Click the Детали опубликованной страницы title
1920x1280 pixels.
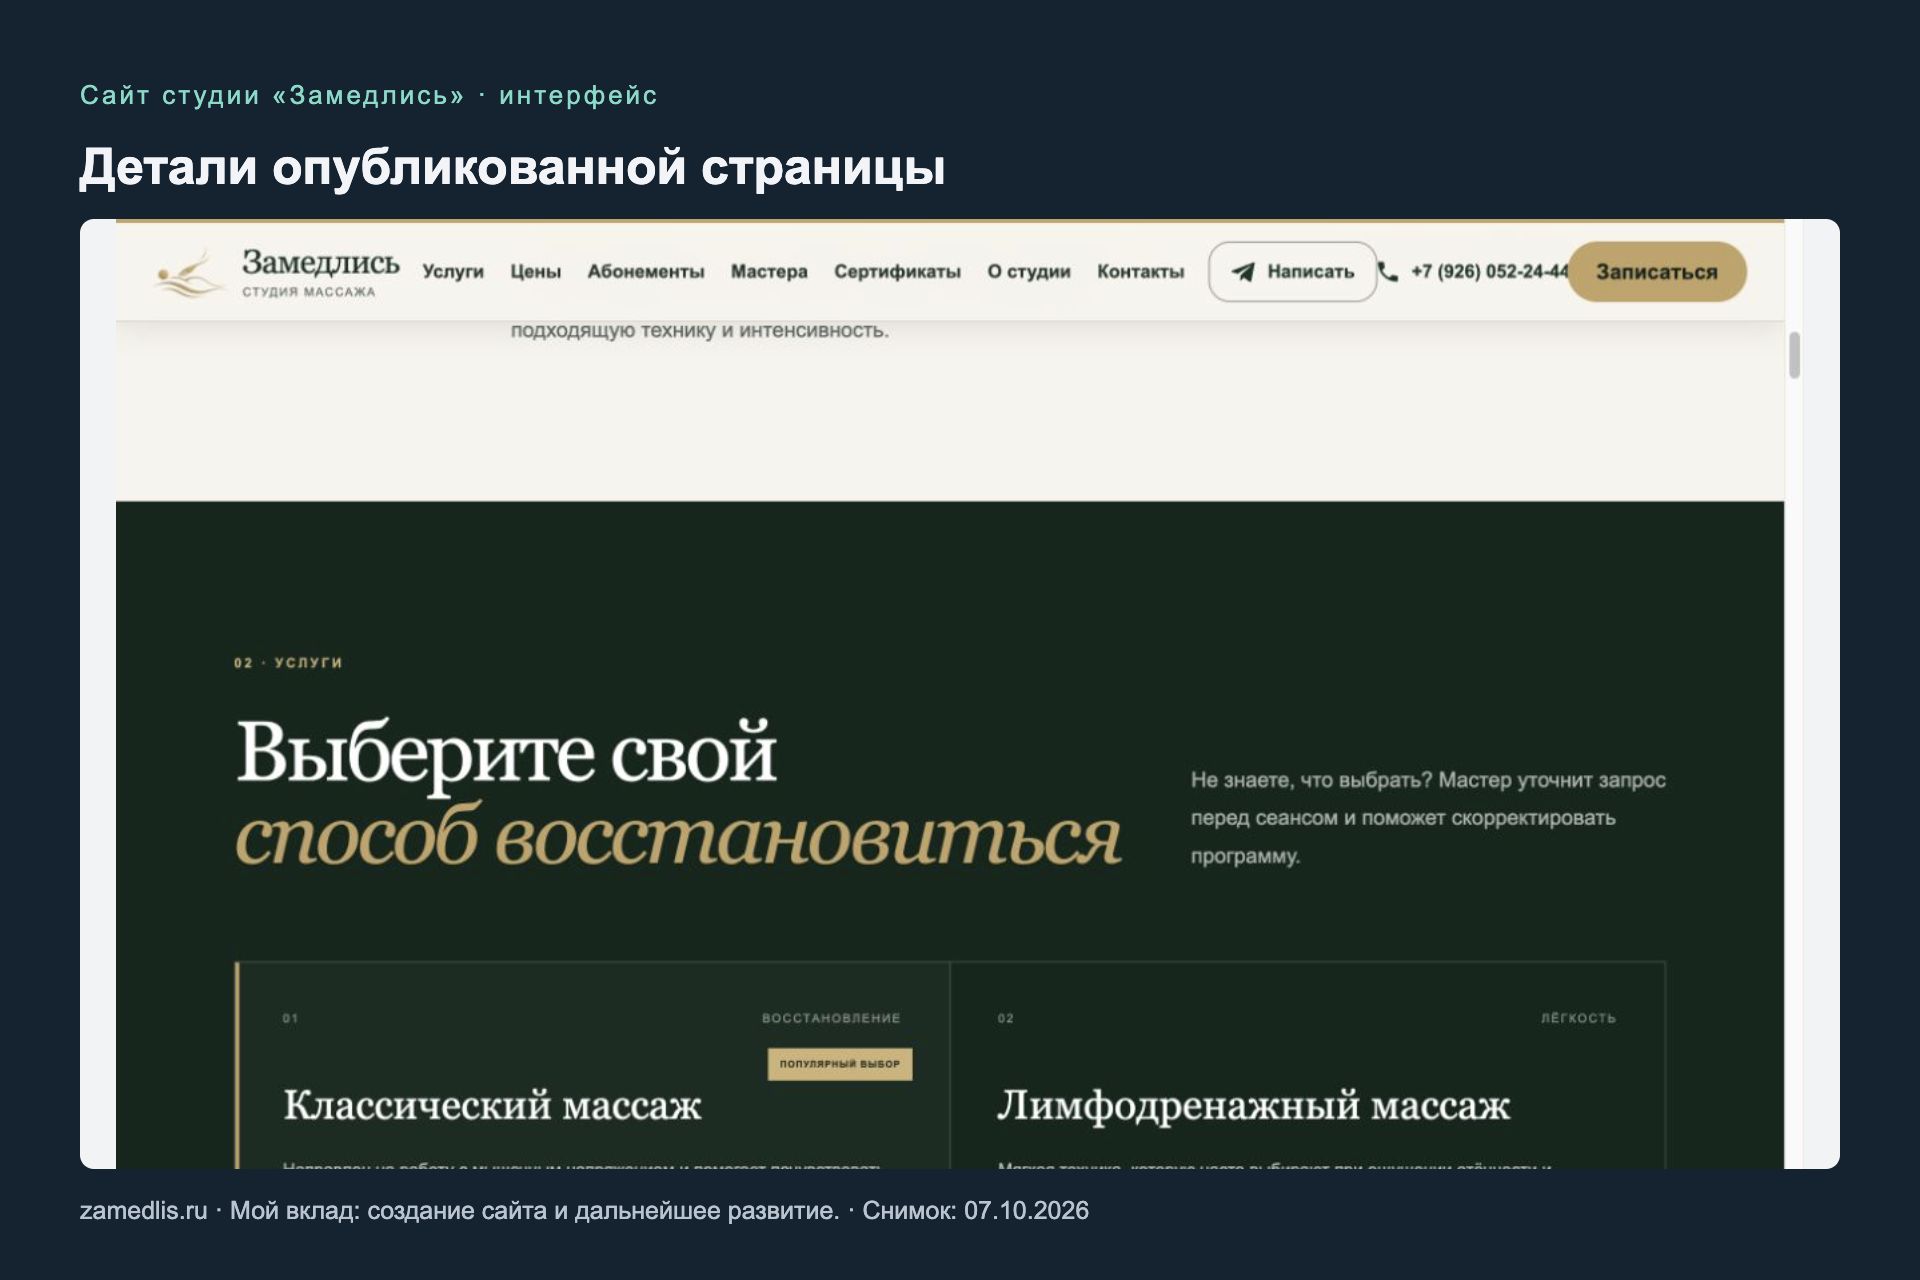tap(512, 167)
